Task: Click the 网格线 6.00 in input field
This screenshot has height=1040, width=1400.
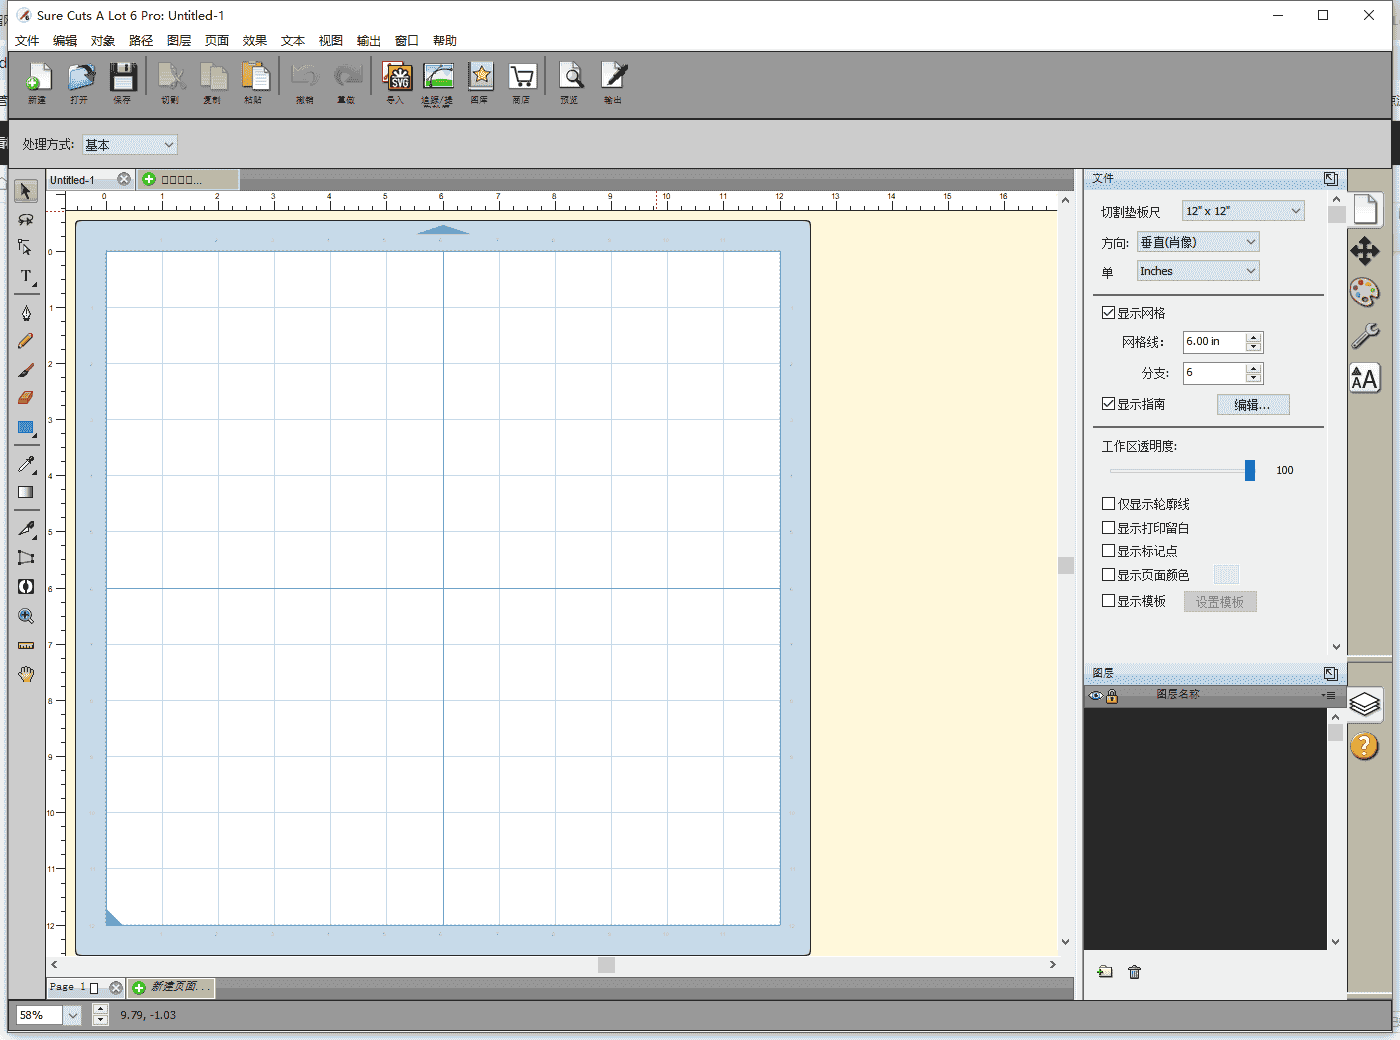Action: [1213, 342]
